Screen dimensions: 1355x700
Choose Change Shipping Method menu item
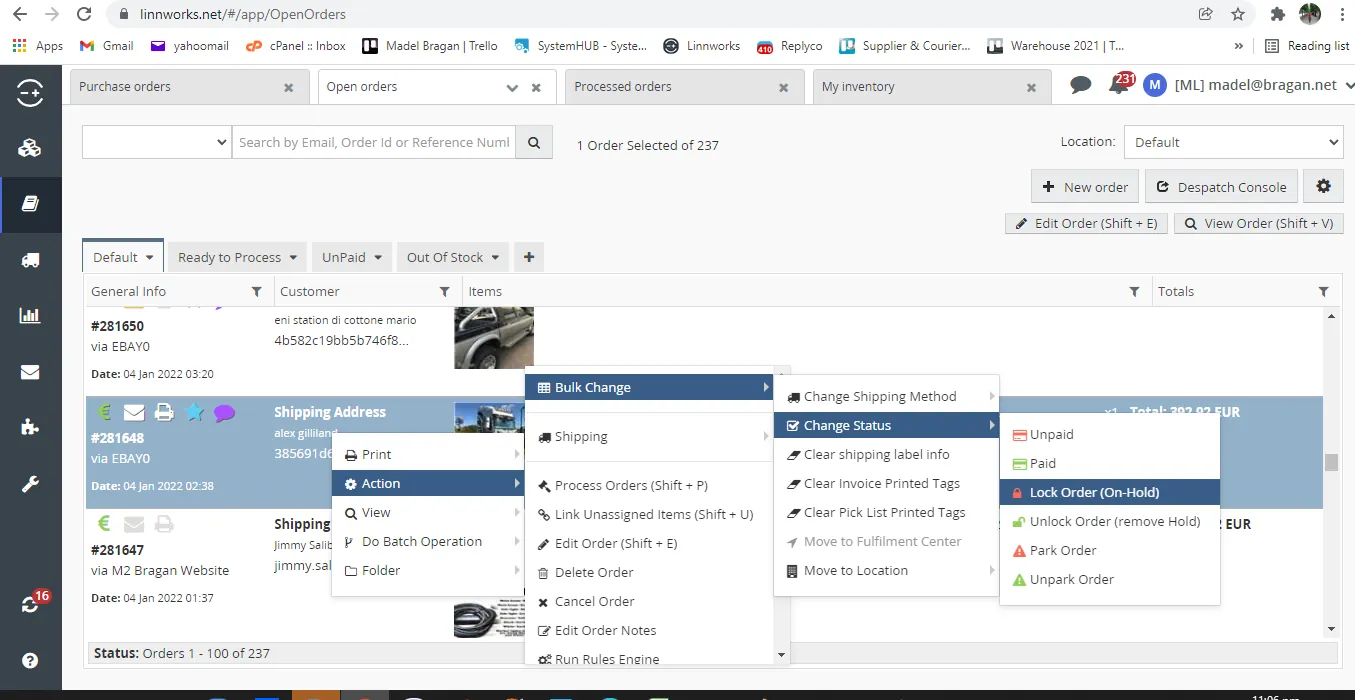click(x=887, y=396)
